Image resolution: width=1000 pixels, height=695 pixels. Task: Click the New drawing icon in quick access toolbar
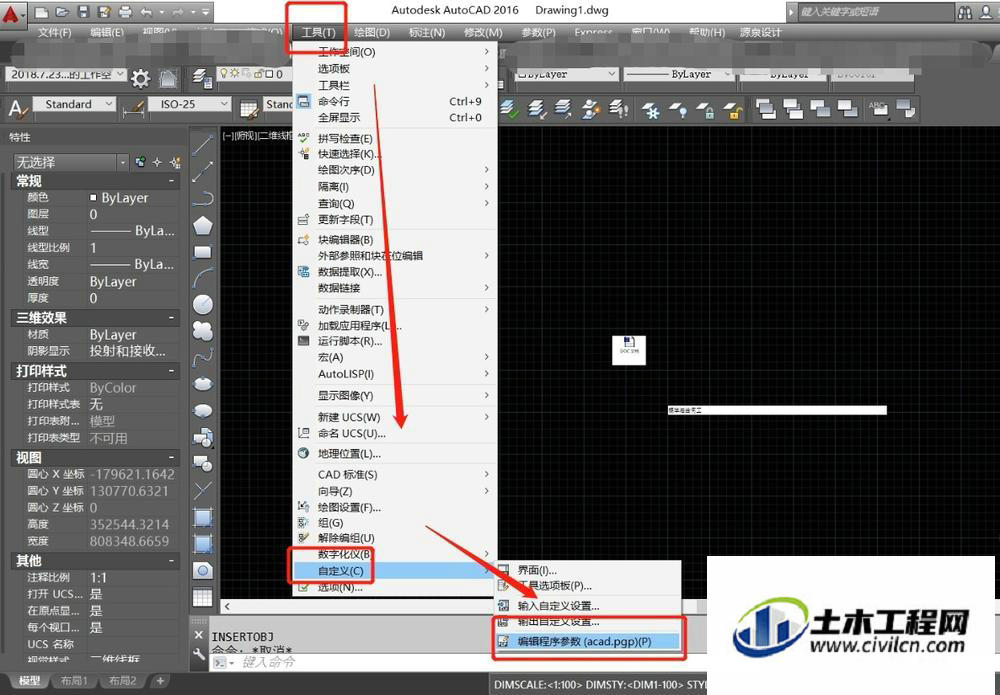click(x=41, y=11)
